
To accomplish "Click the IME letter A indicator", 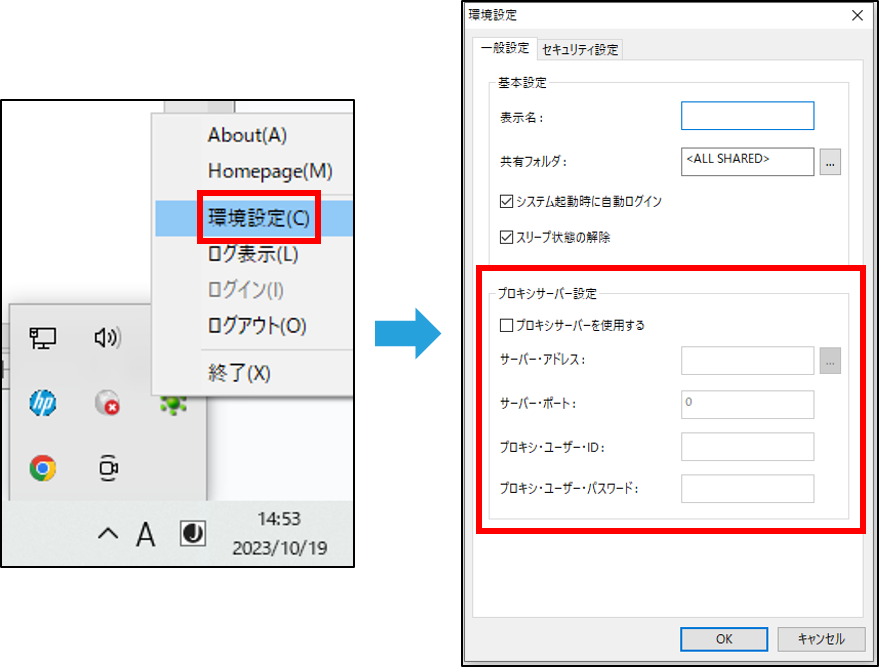I will click(x=146, y=534).
